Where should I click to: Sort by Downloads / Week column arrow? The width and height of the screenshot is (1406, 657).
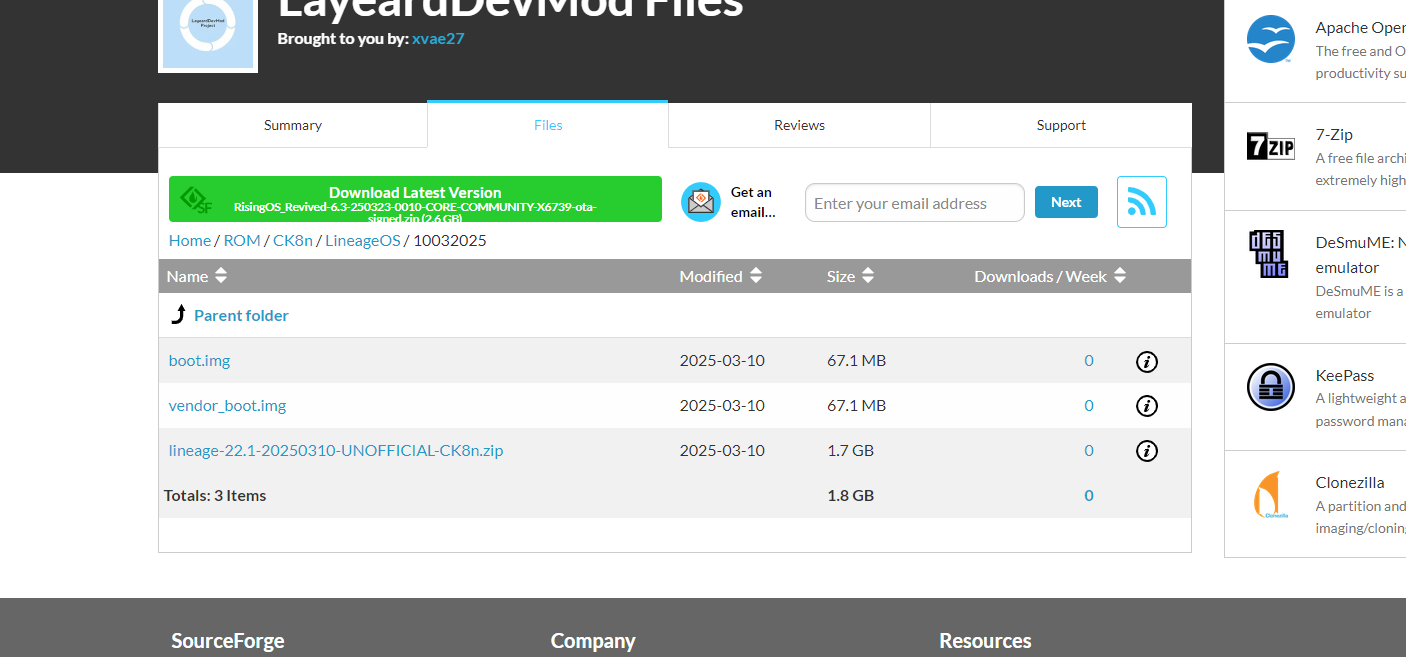click(1120, 276)
